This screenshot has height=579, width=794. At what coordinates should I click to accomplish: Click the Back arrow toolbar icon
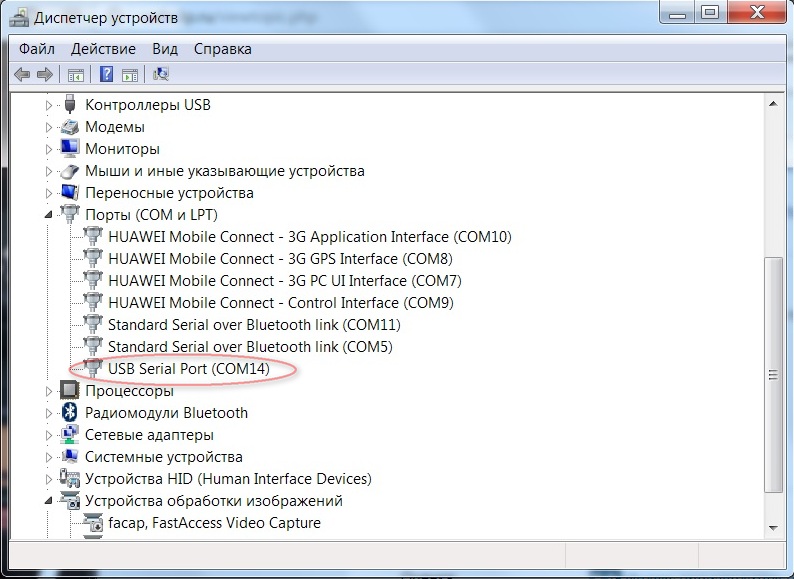[22, 74]
